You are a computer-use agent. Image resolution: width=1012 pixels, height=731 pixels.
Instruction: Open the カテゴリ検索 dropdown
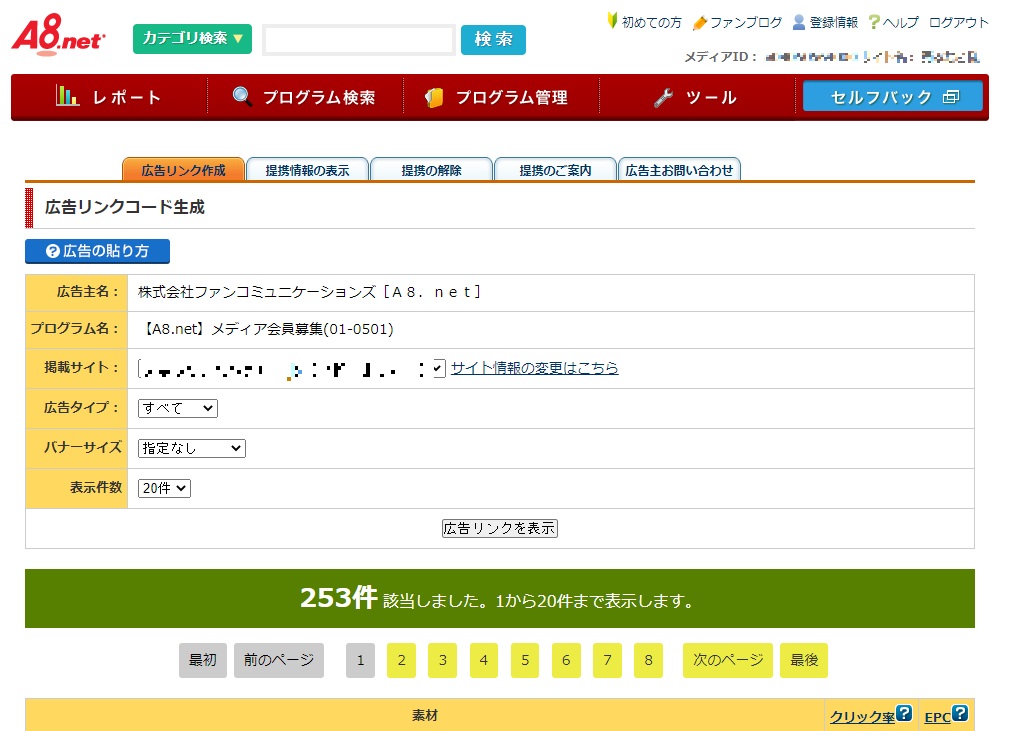click(x=192, y=39)
